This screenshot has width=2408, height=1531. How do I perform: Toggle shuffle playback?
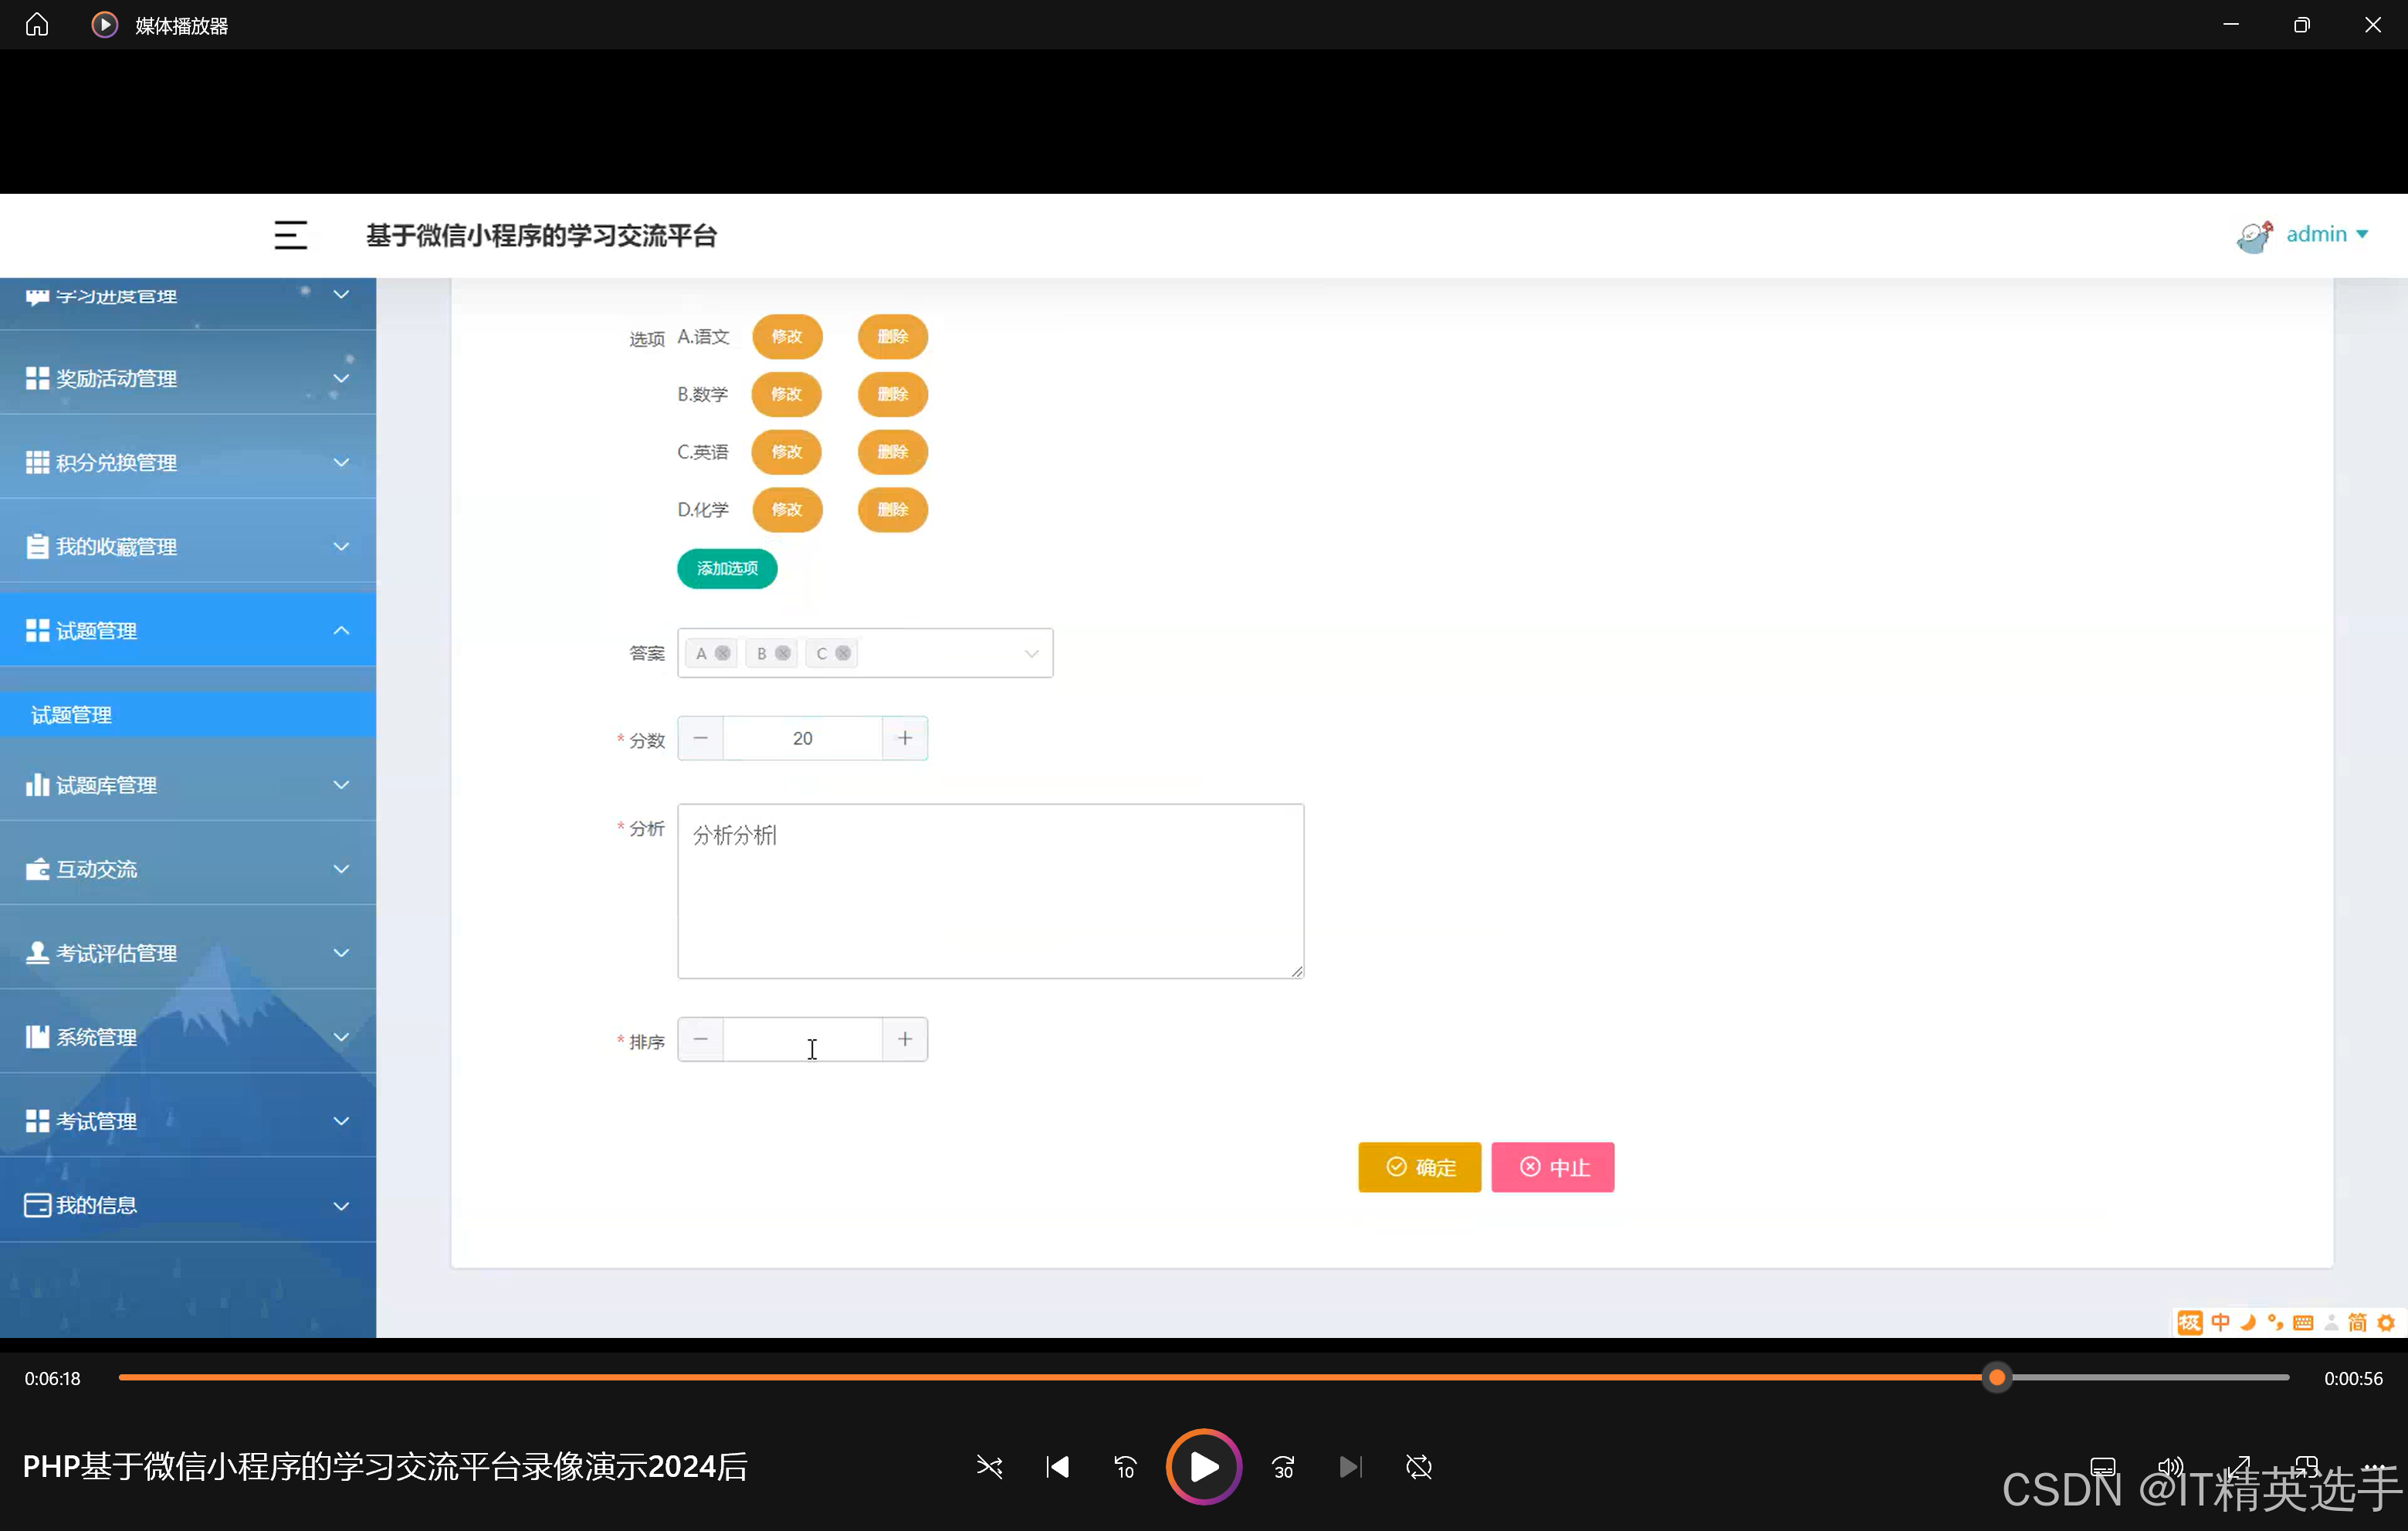[989, 1467]
